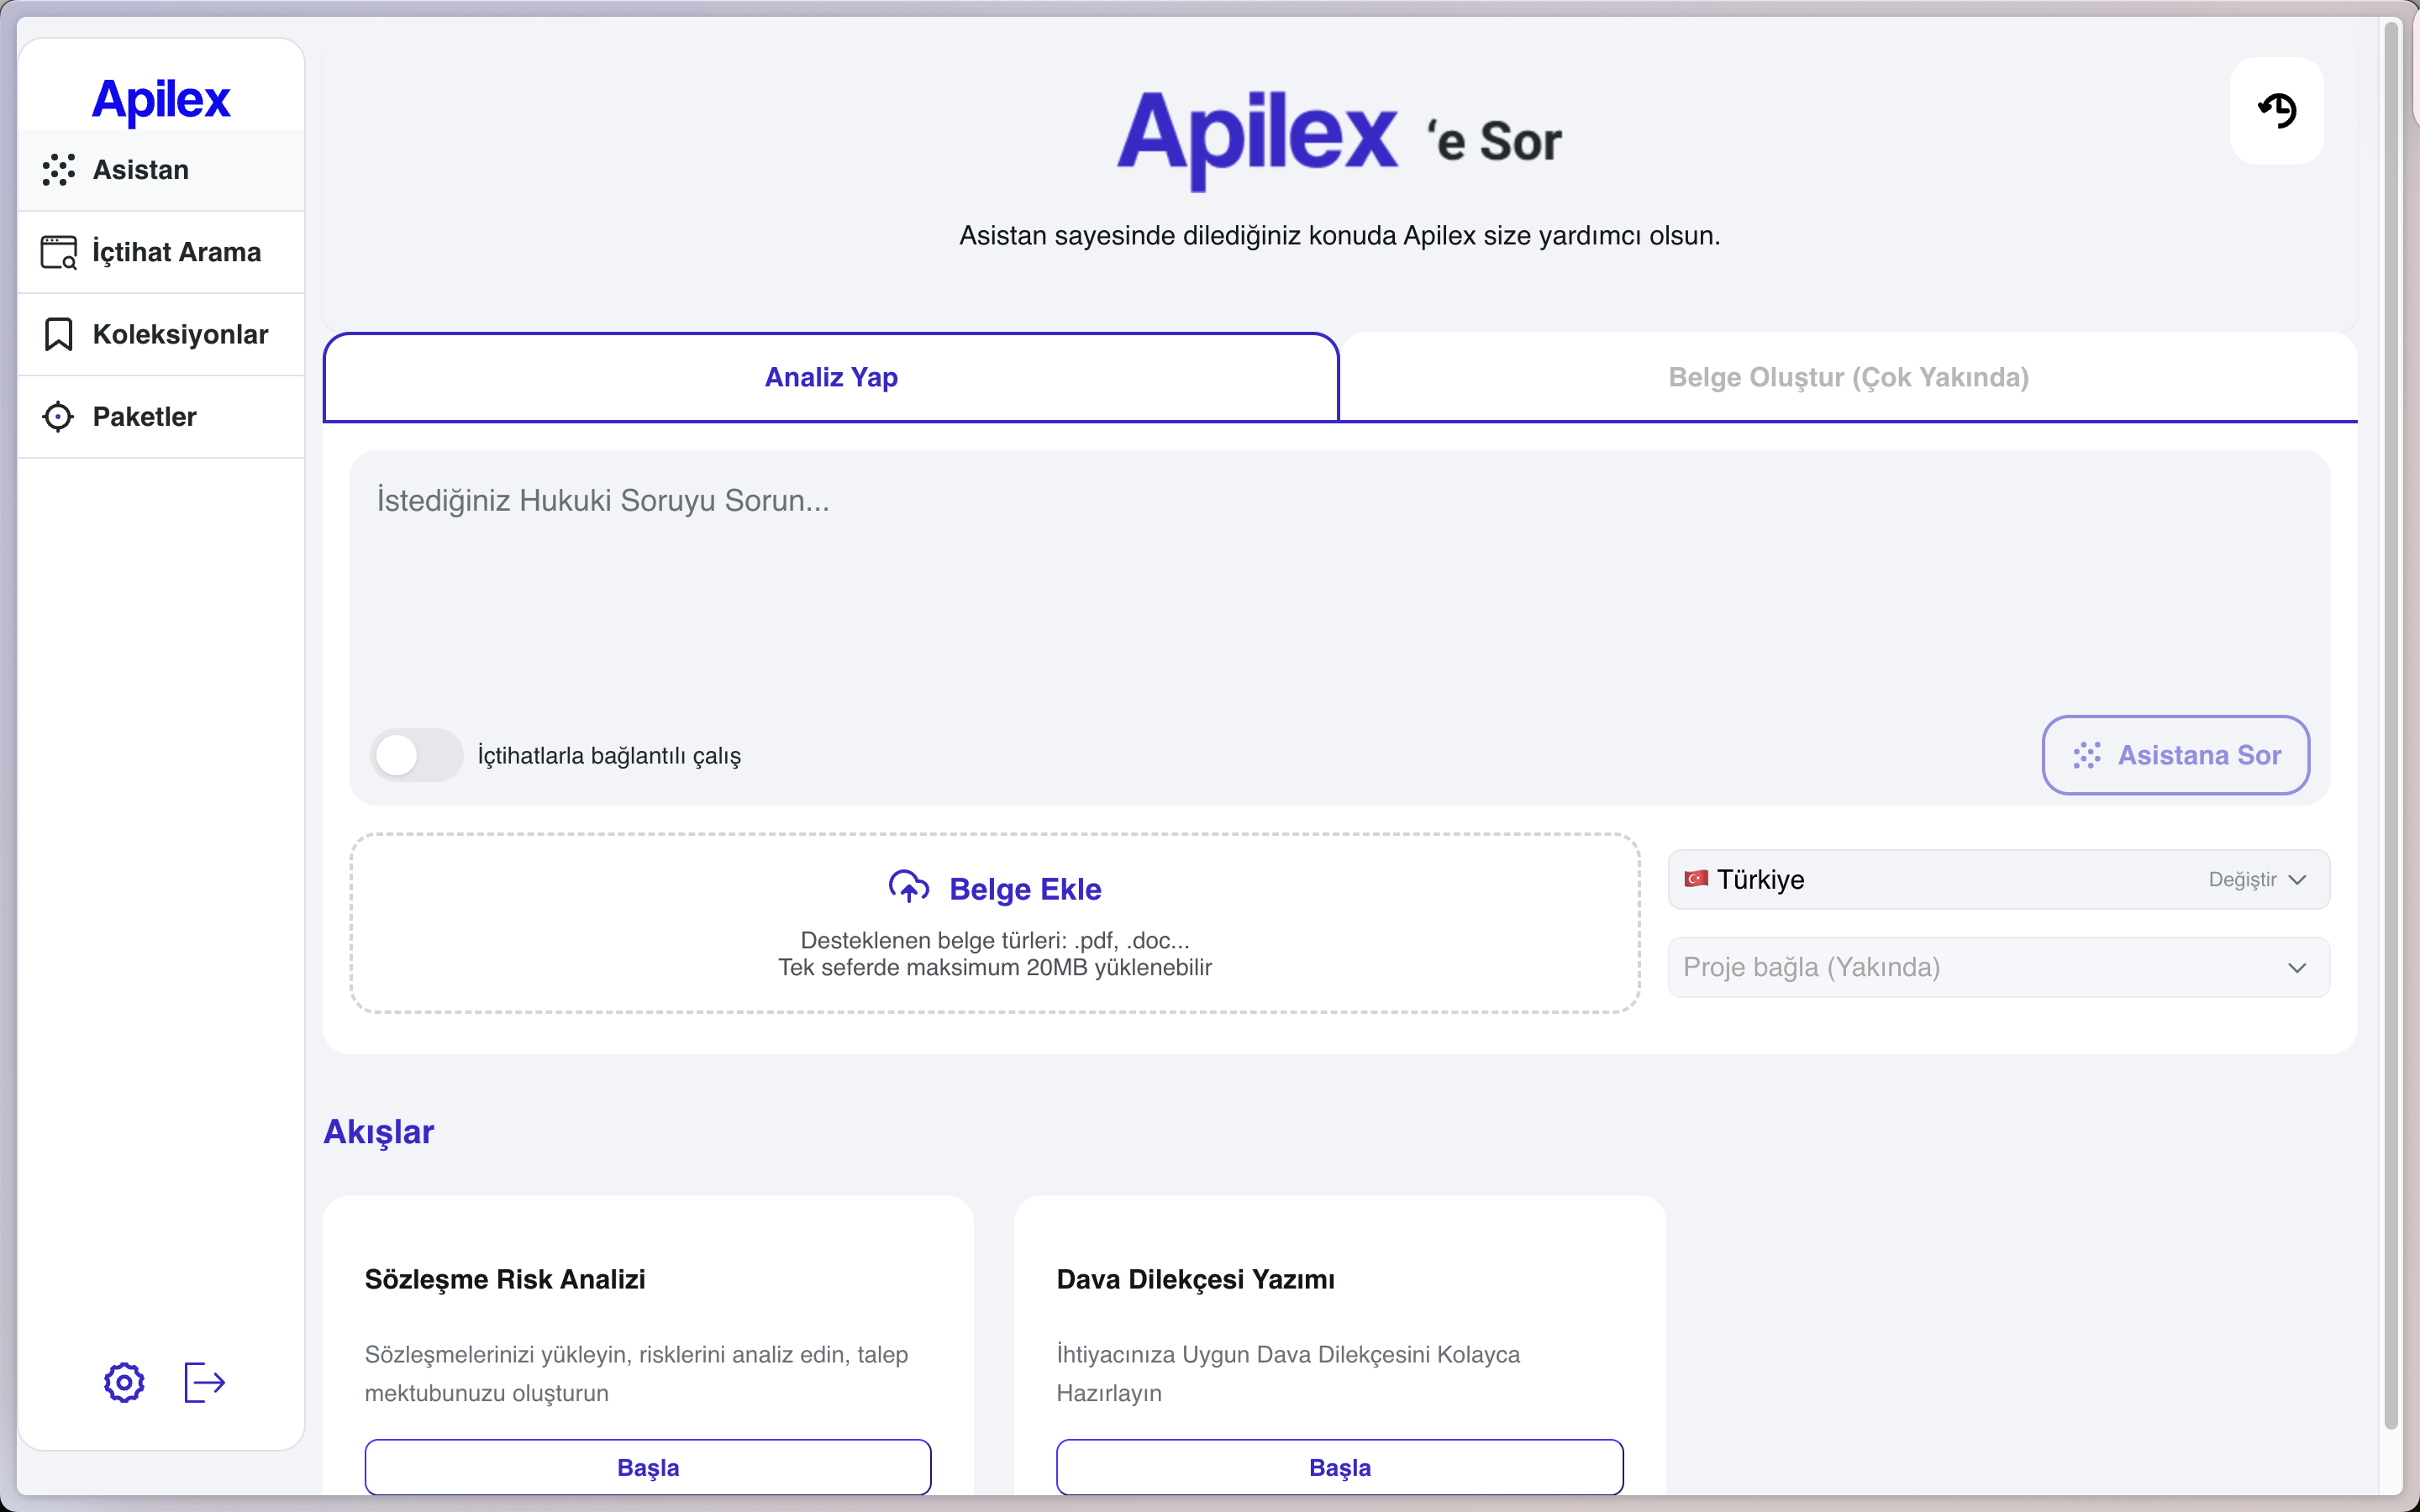Select the Belge Oluştur (Çok Yakında) tab

[x=1848, y=377]
